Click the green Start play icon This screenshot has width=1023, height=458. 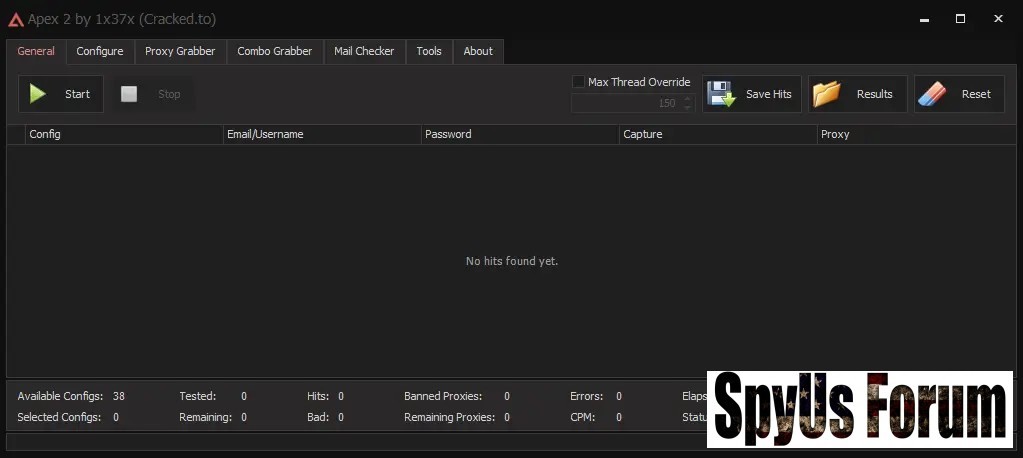(x=38, y=94)
